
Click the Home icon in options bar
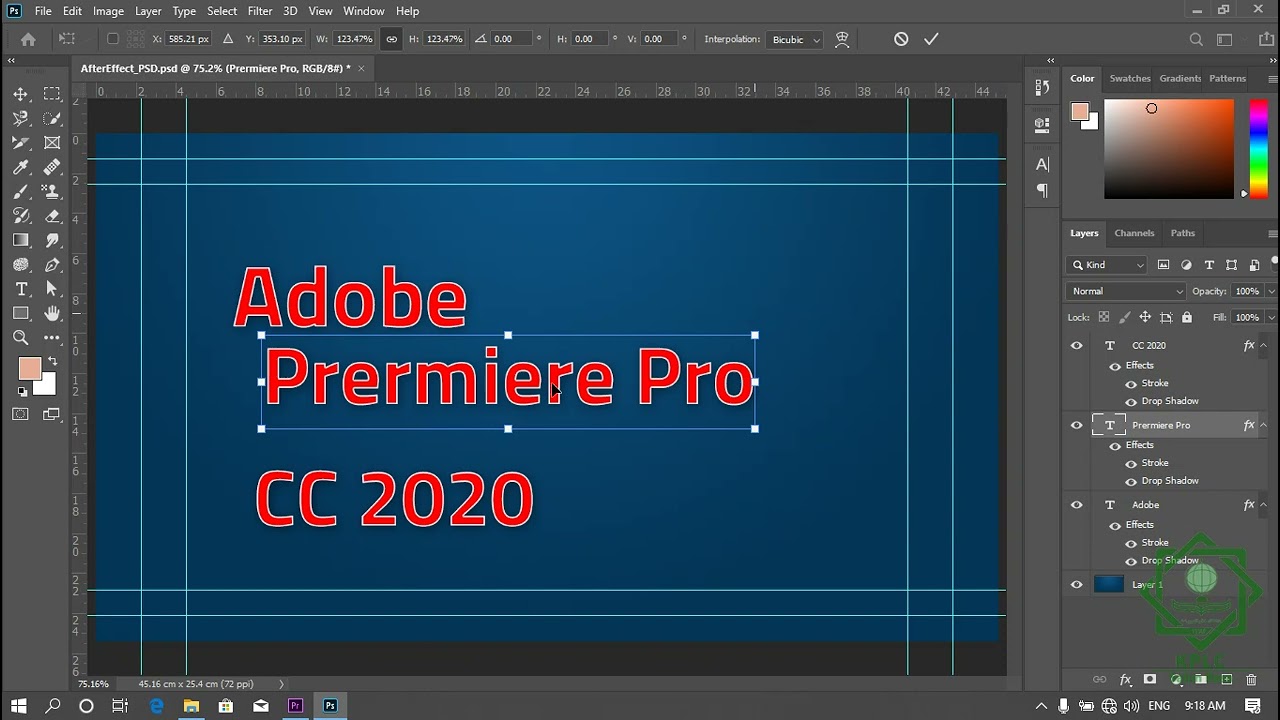28,39
